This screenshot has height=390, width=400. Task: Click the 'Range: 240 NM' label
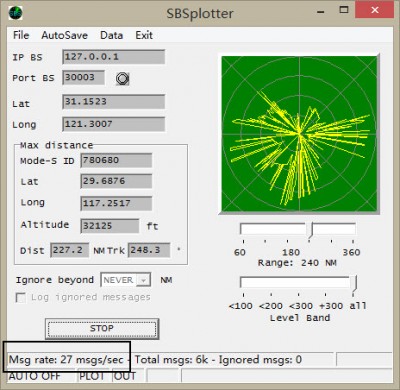point(297,263)
